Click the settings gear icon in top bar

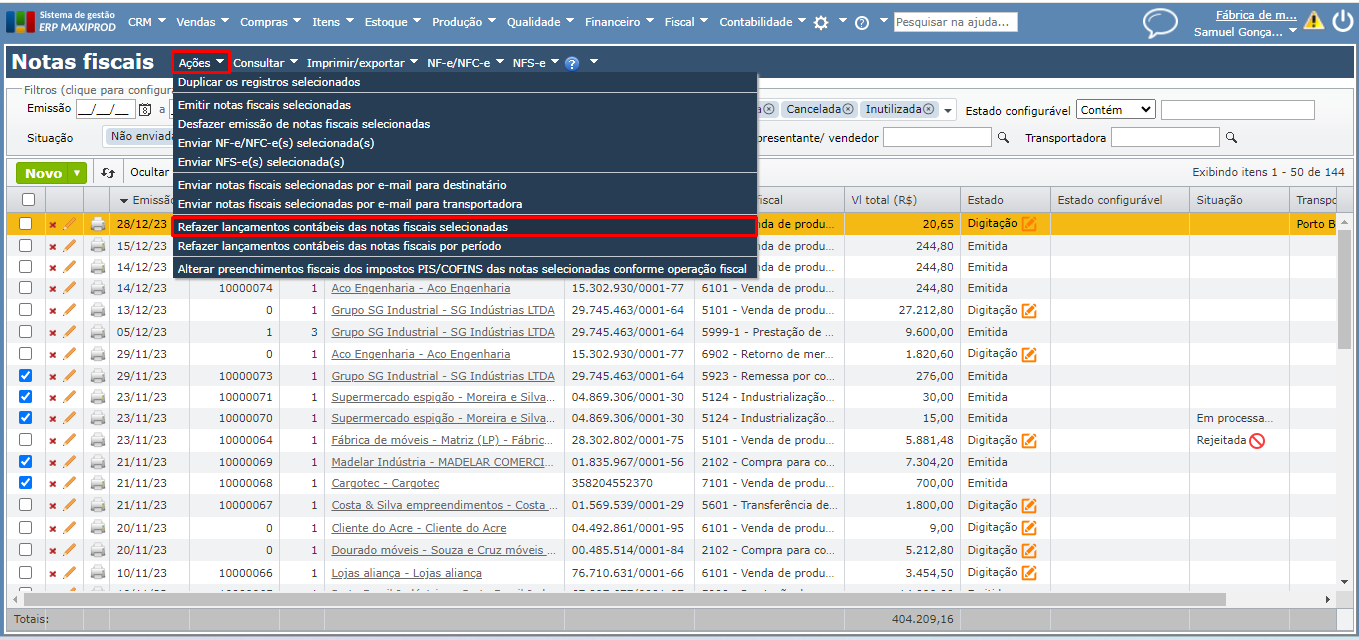coord(821,22)
